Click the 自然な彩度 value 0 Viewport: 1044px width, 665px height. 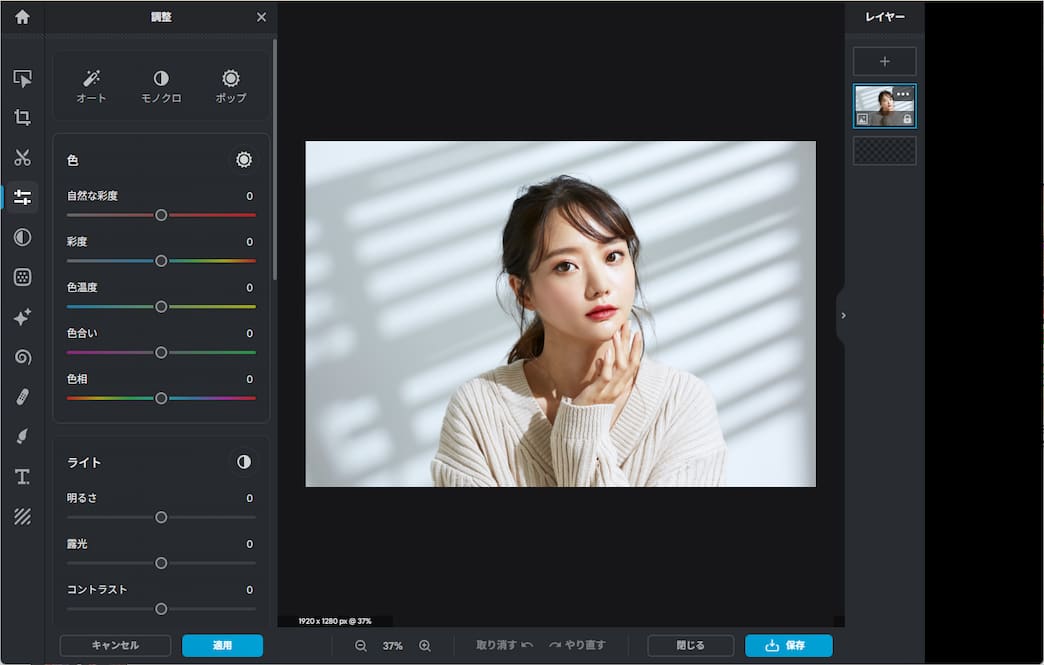(250, 196)
